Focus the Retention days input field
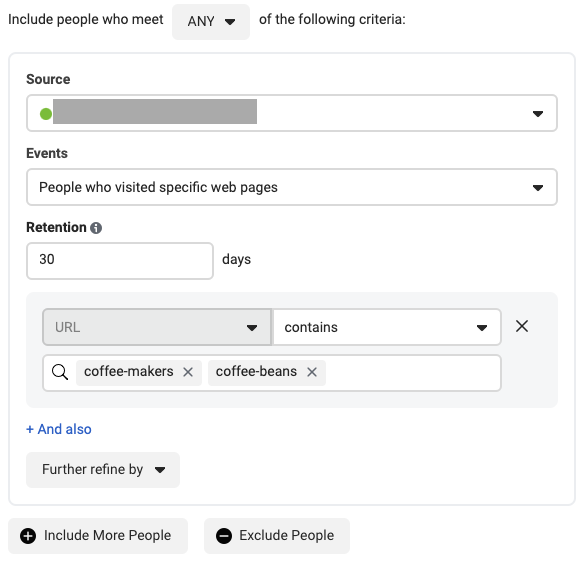This screenshot has height=568, width=586. (120, 260)
